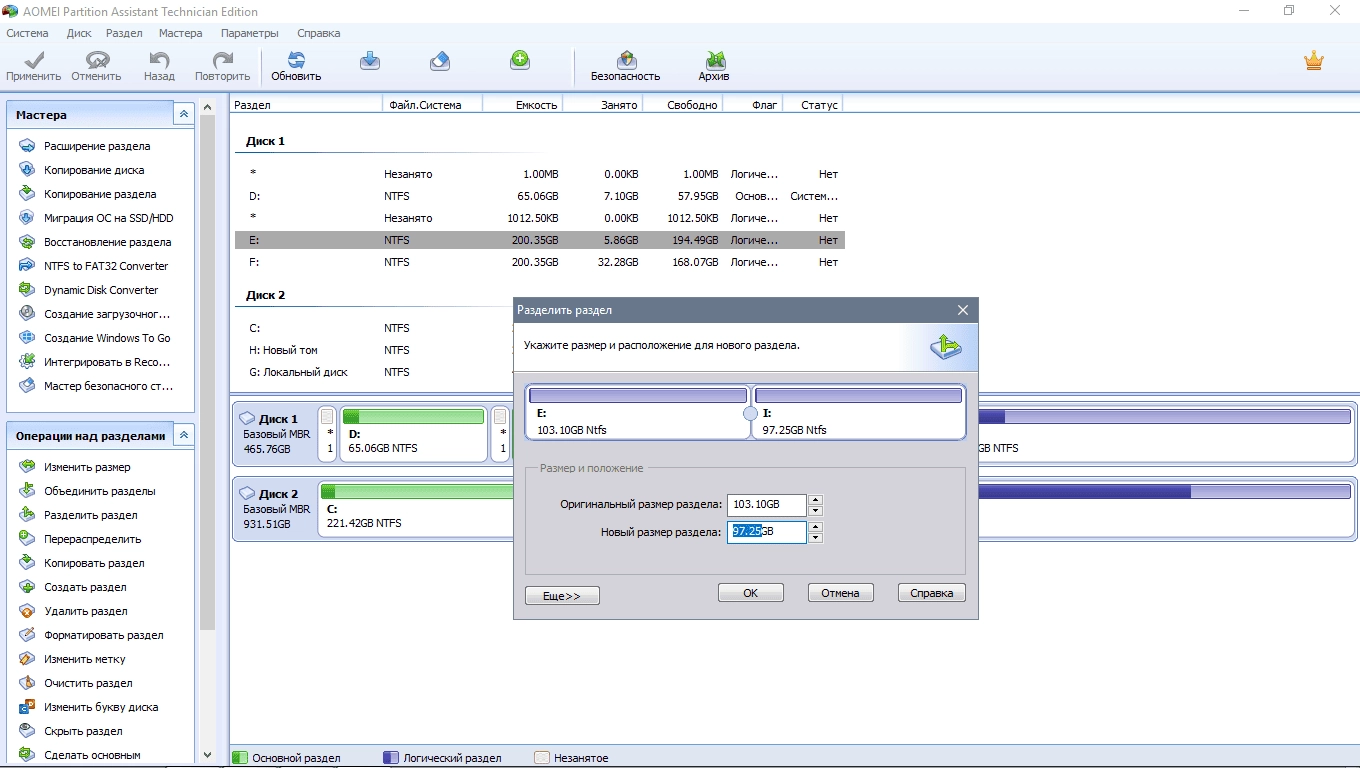
Task: Click C: 221.42GB NTFS block in disk map
Action: click(416, 509)
